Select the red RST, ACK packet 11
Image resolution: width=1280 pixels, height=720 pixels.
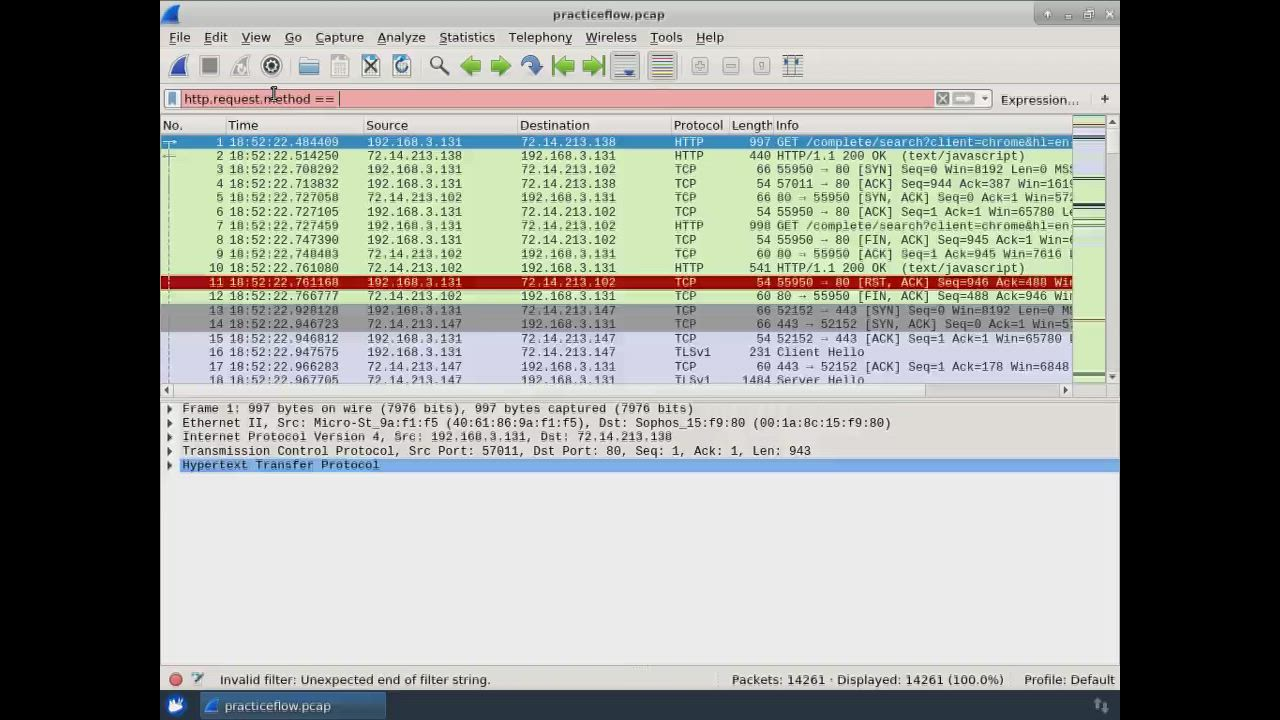click(616, 283)
